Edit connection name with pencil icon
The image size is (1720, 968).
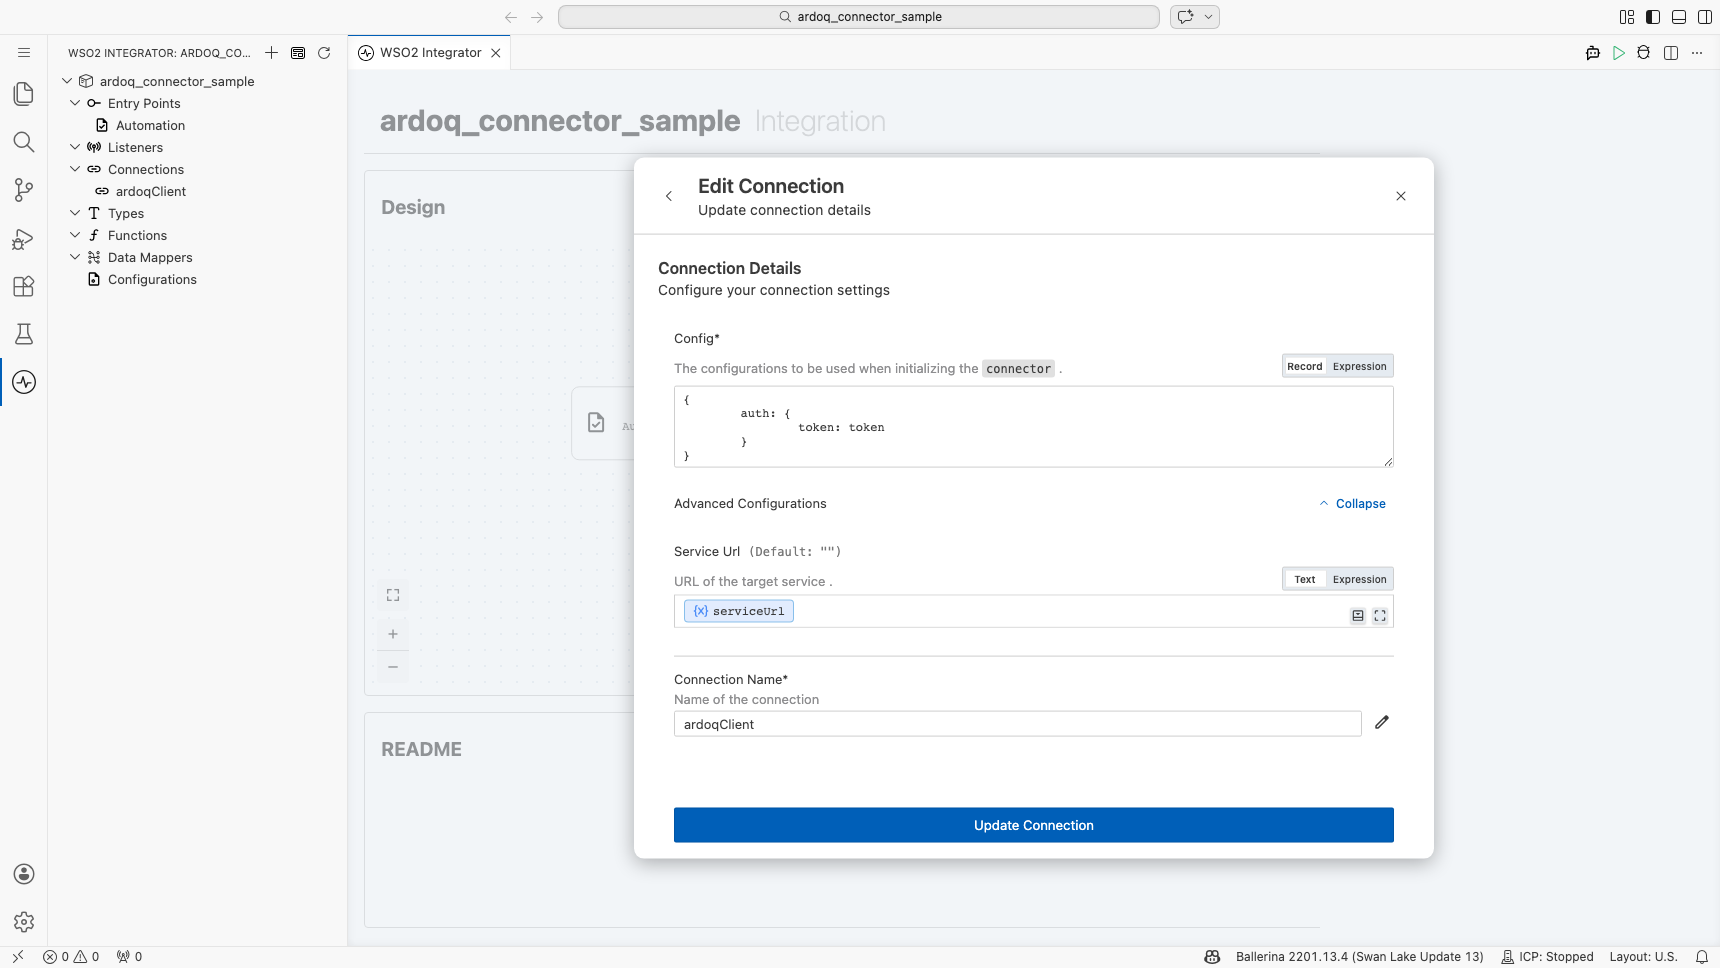[1382, 722]
